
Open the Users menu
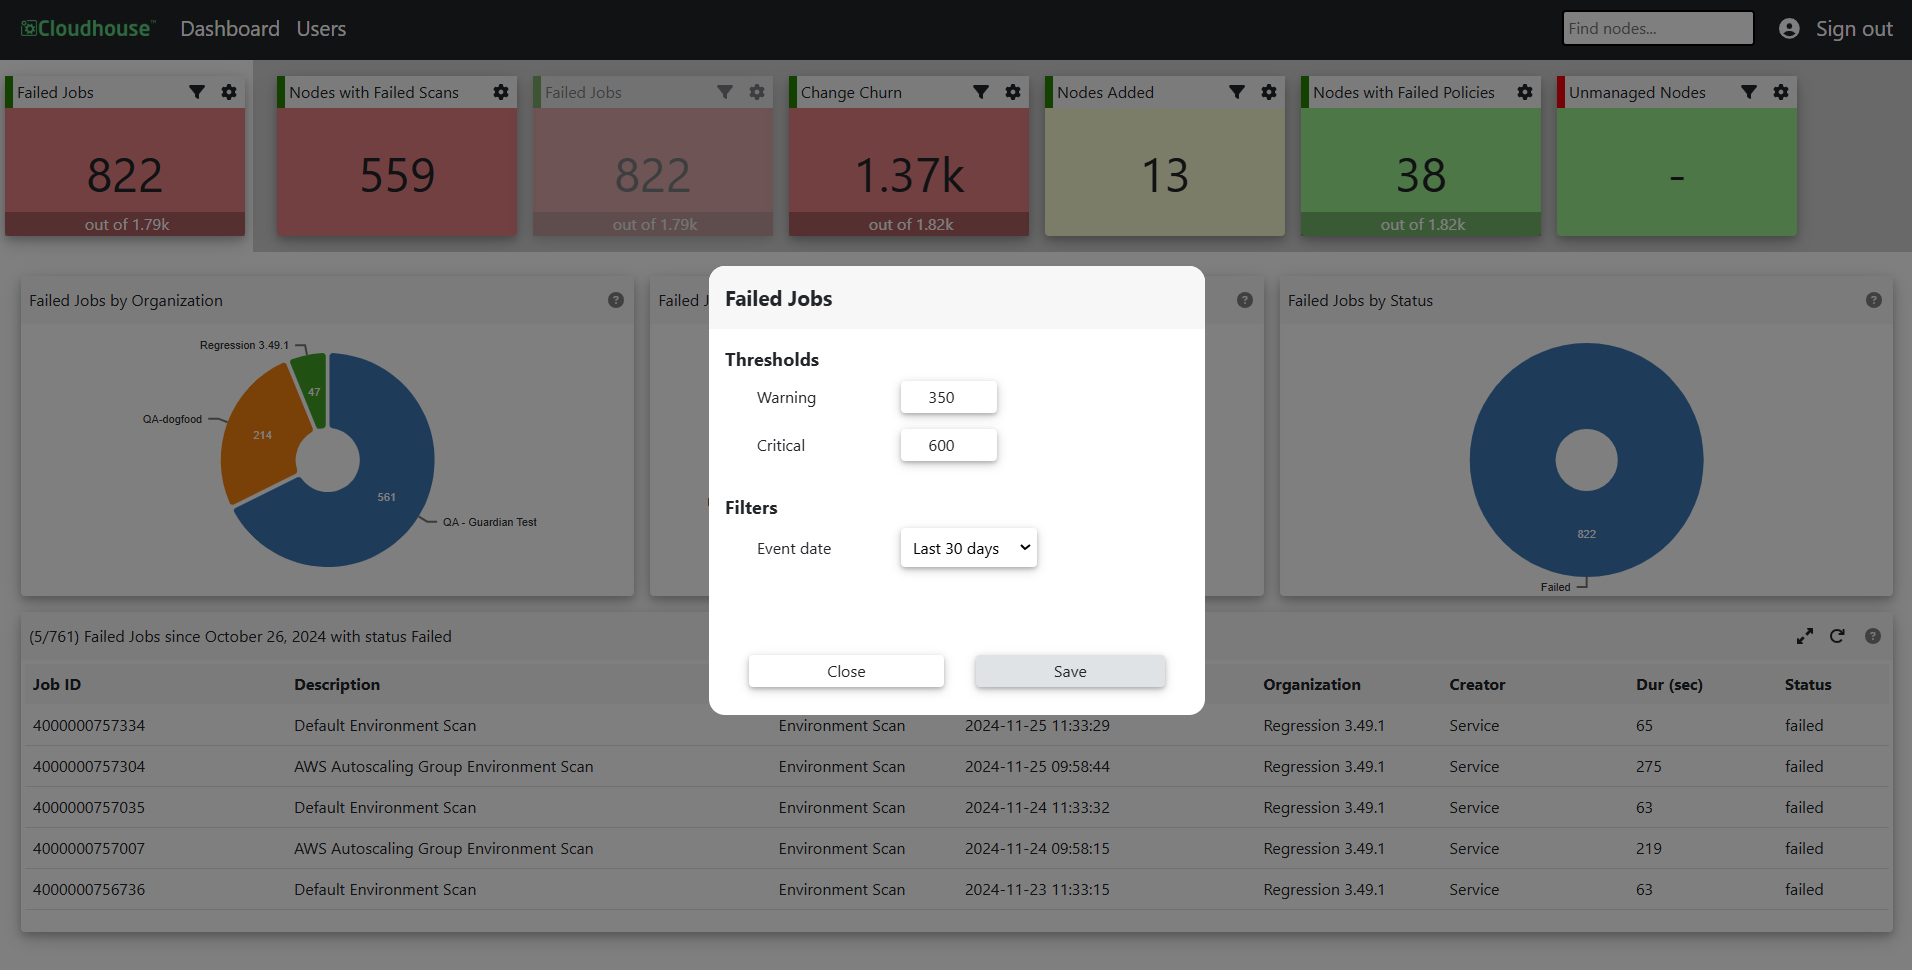click(x=321, y=29)
